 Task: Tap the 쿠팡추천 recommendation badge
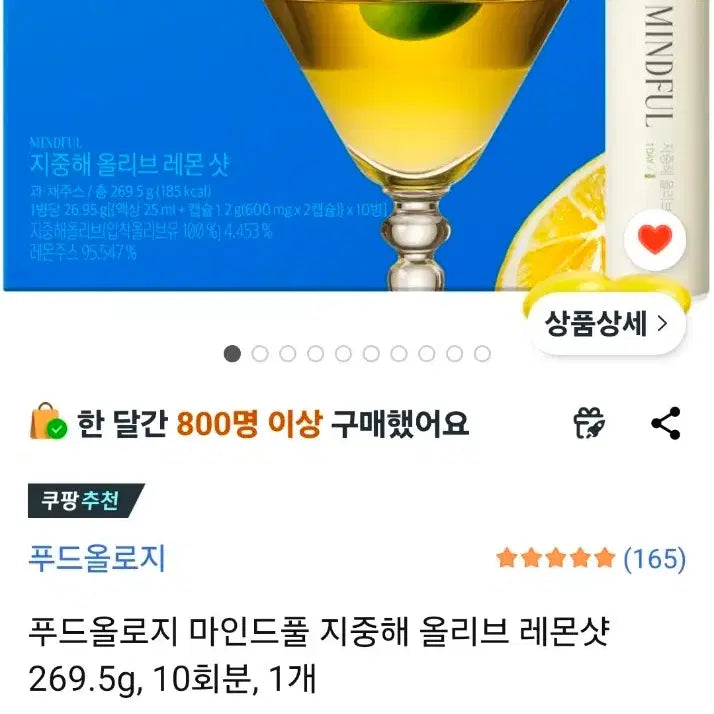[x=86, y=501]
